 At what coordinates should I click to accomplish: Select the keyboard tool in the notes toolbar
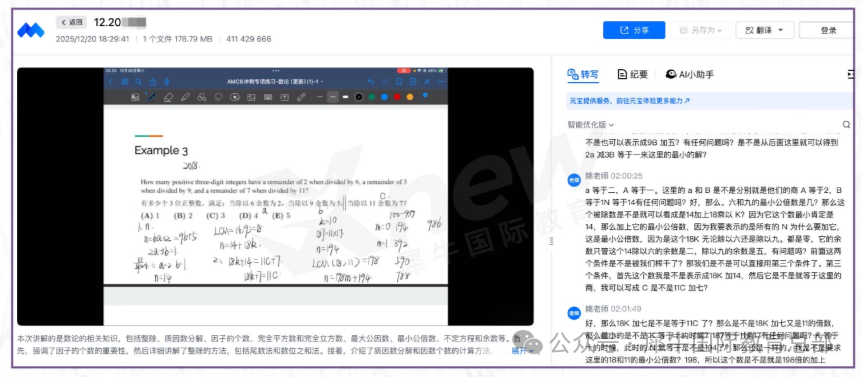pyautogui.click(x=268, y=97)
